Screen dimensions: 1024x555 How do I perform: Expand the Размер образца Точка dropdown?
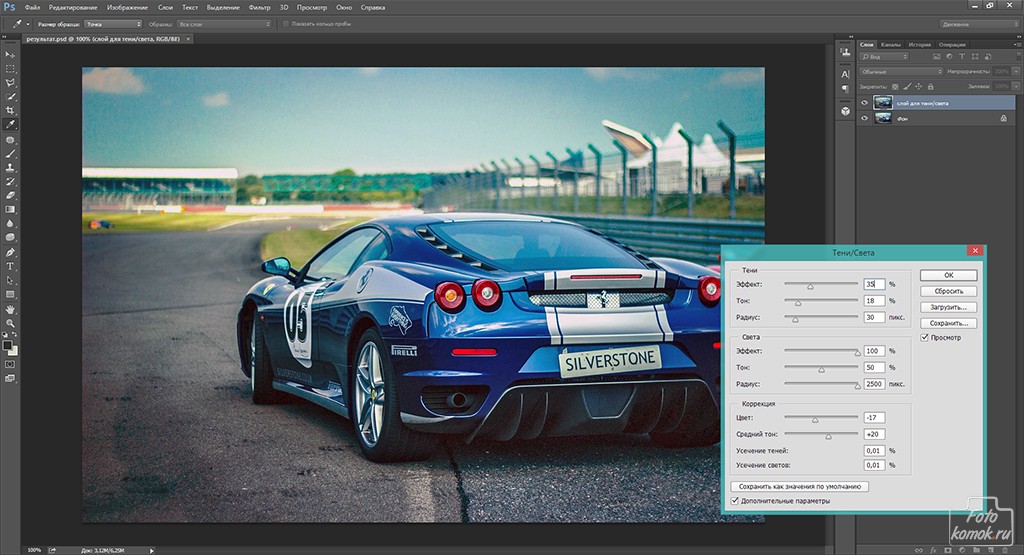pos(113,23)
